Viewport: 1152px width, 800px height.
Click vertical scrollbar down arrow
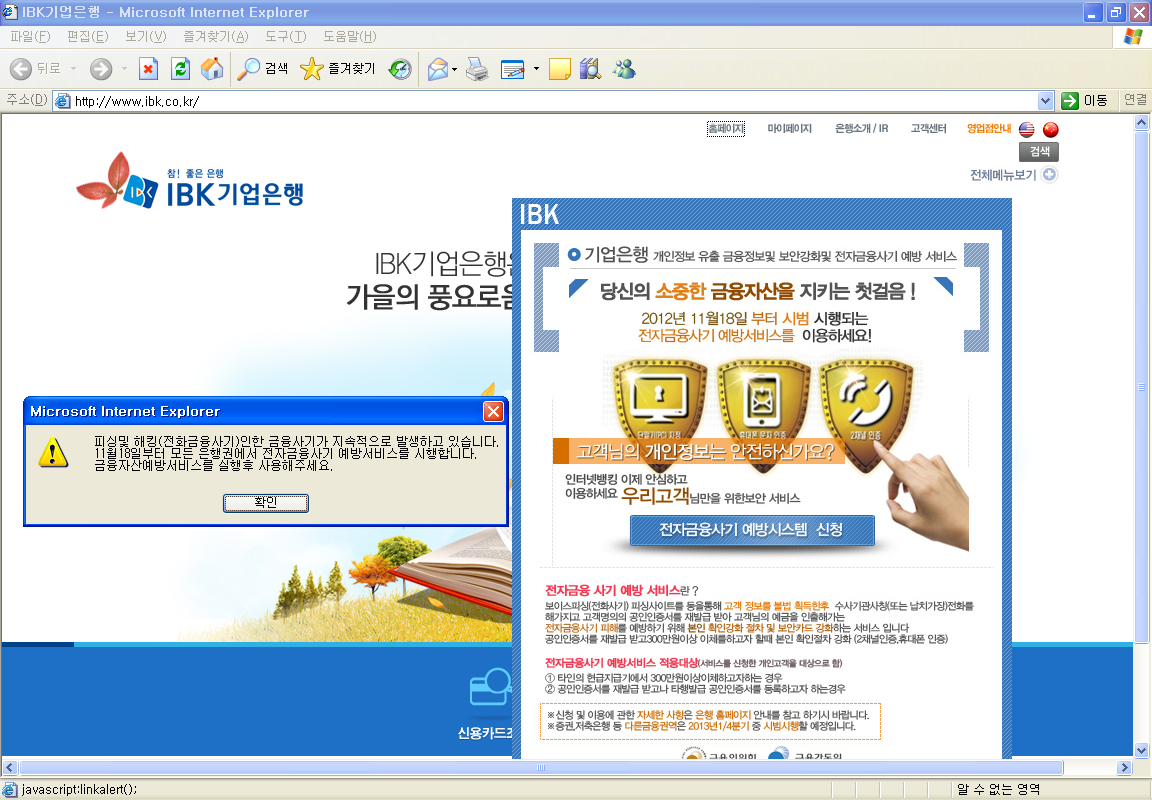tap(1141, 750)
